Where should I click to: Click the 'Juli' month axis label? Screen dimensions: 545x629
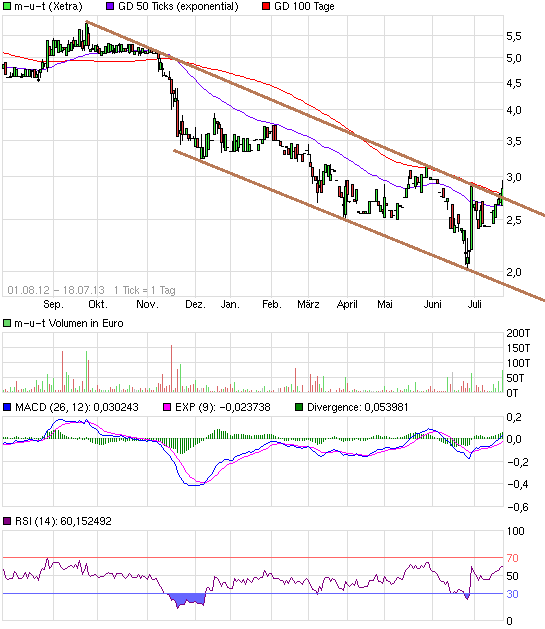click(474, 304)
